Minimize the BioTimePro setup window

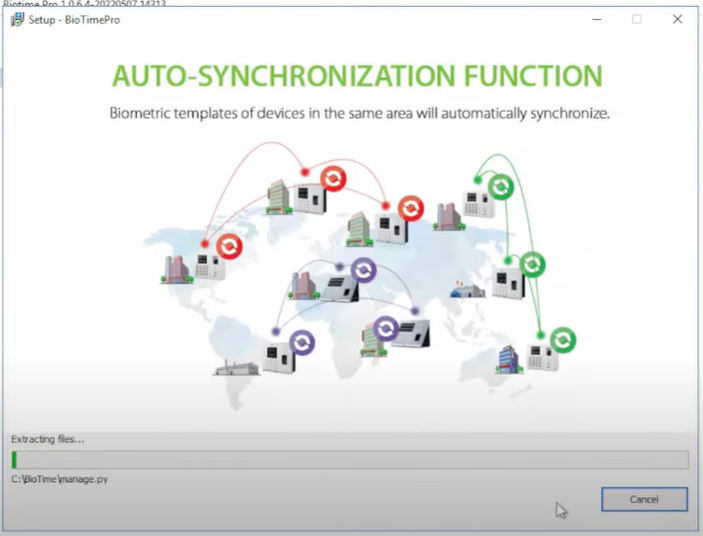(x=597, y=19)
